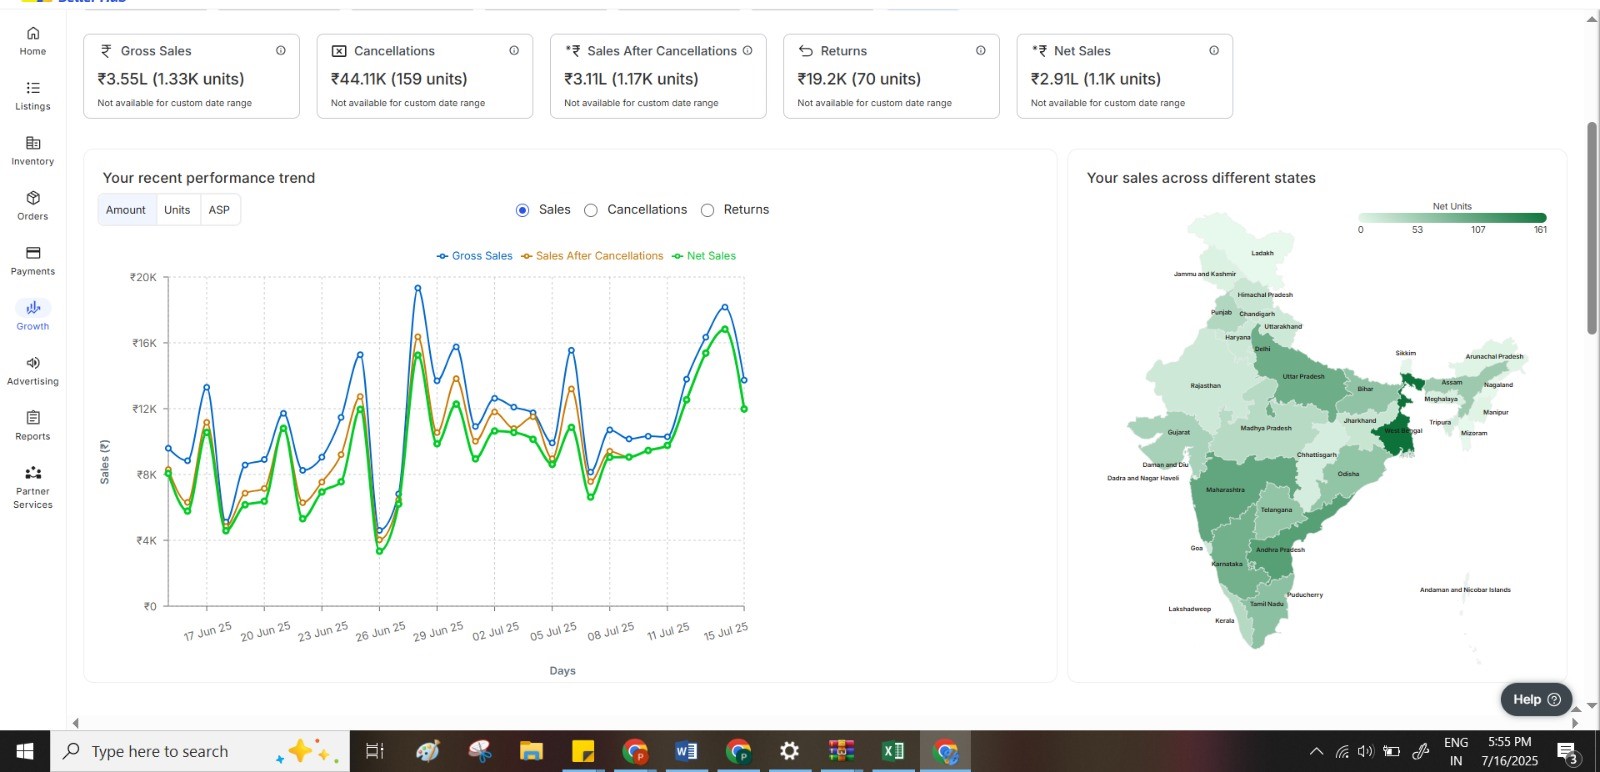Open Payments card icon in sidebar

pyautogui.click(x=33, y=254)
